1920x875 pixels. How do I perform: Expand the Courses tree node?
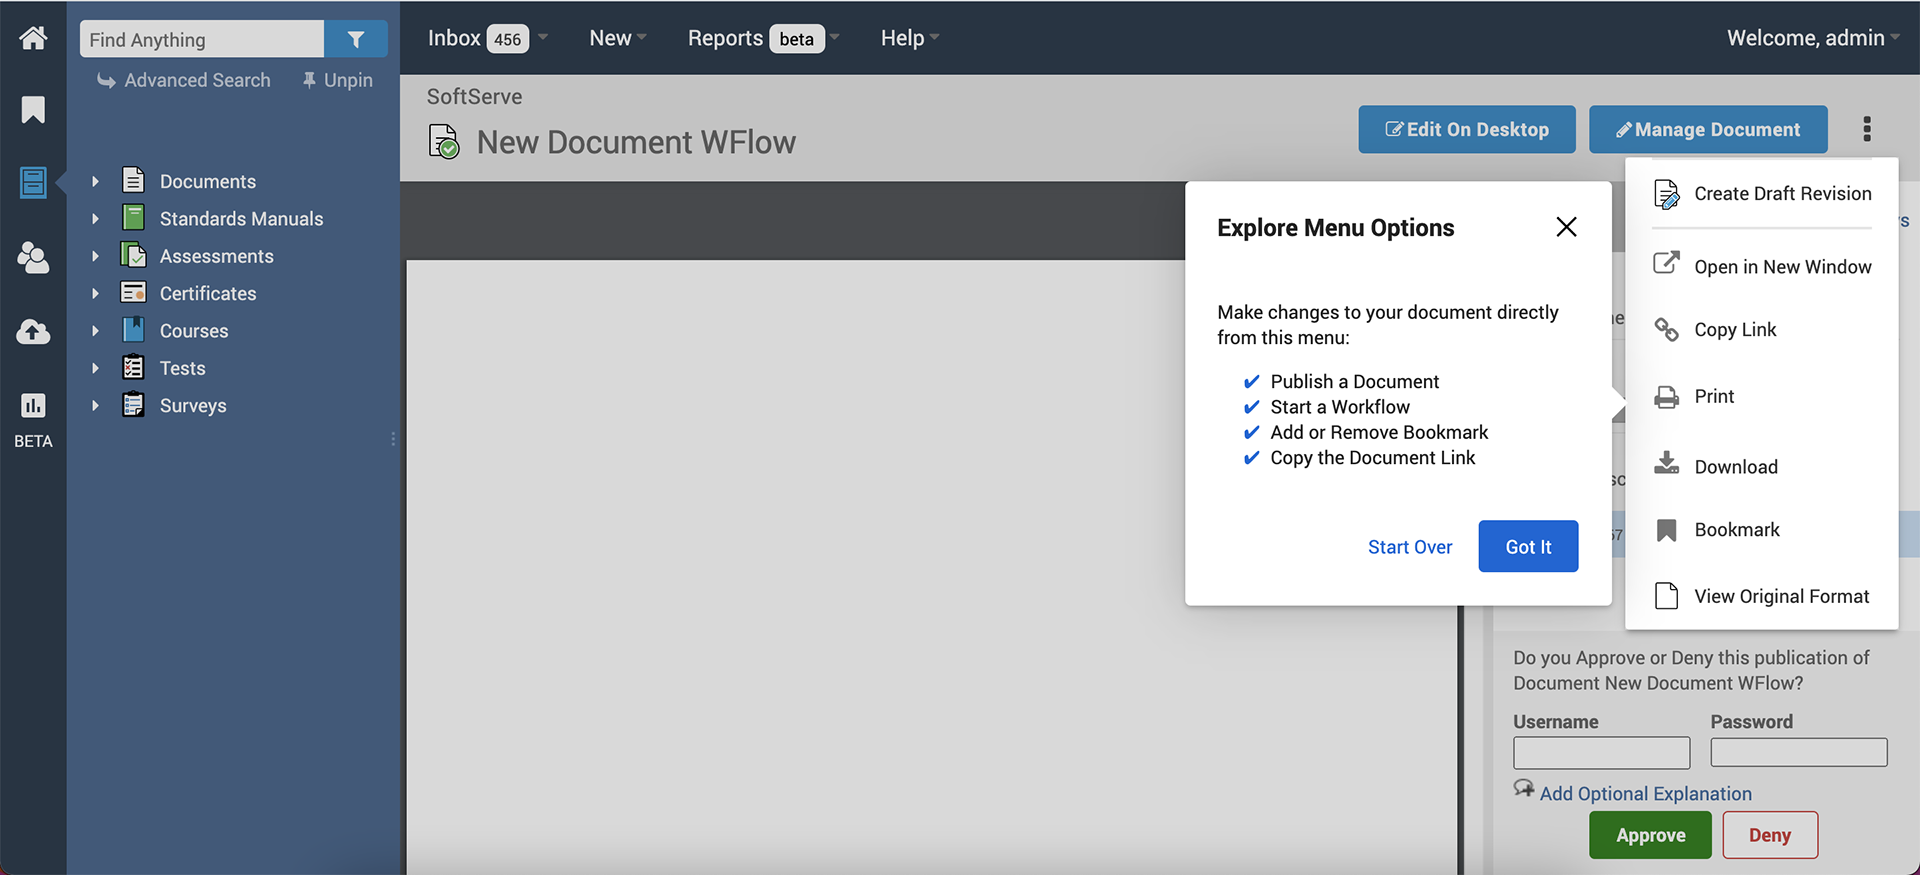click(96, 331)
